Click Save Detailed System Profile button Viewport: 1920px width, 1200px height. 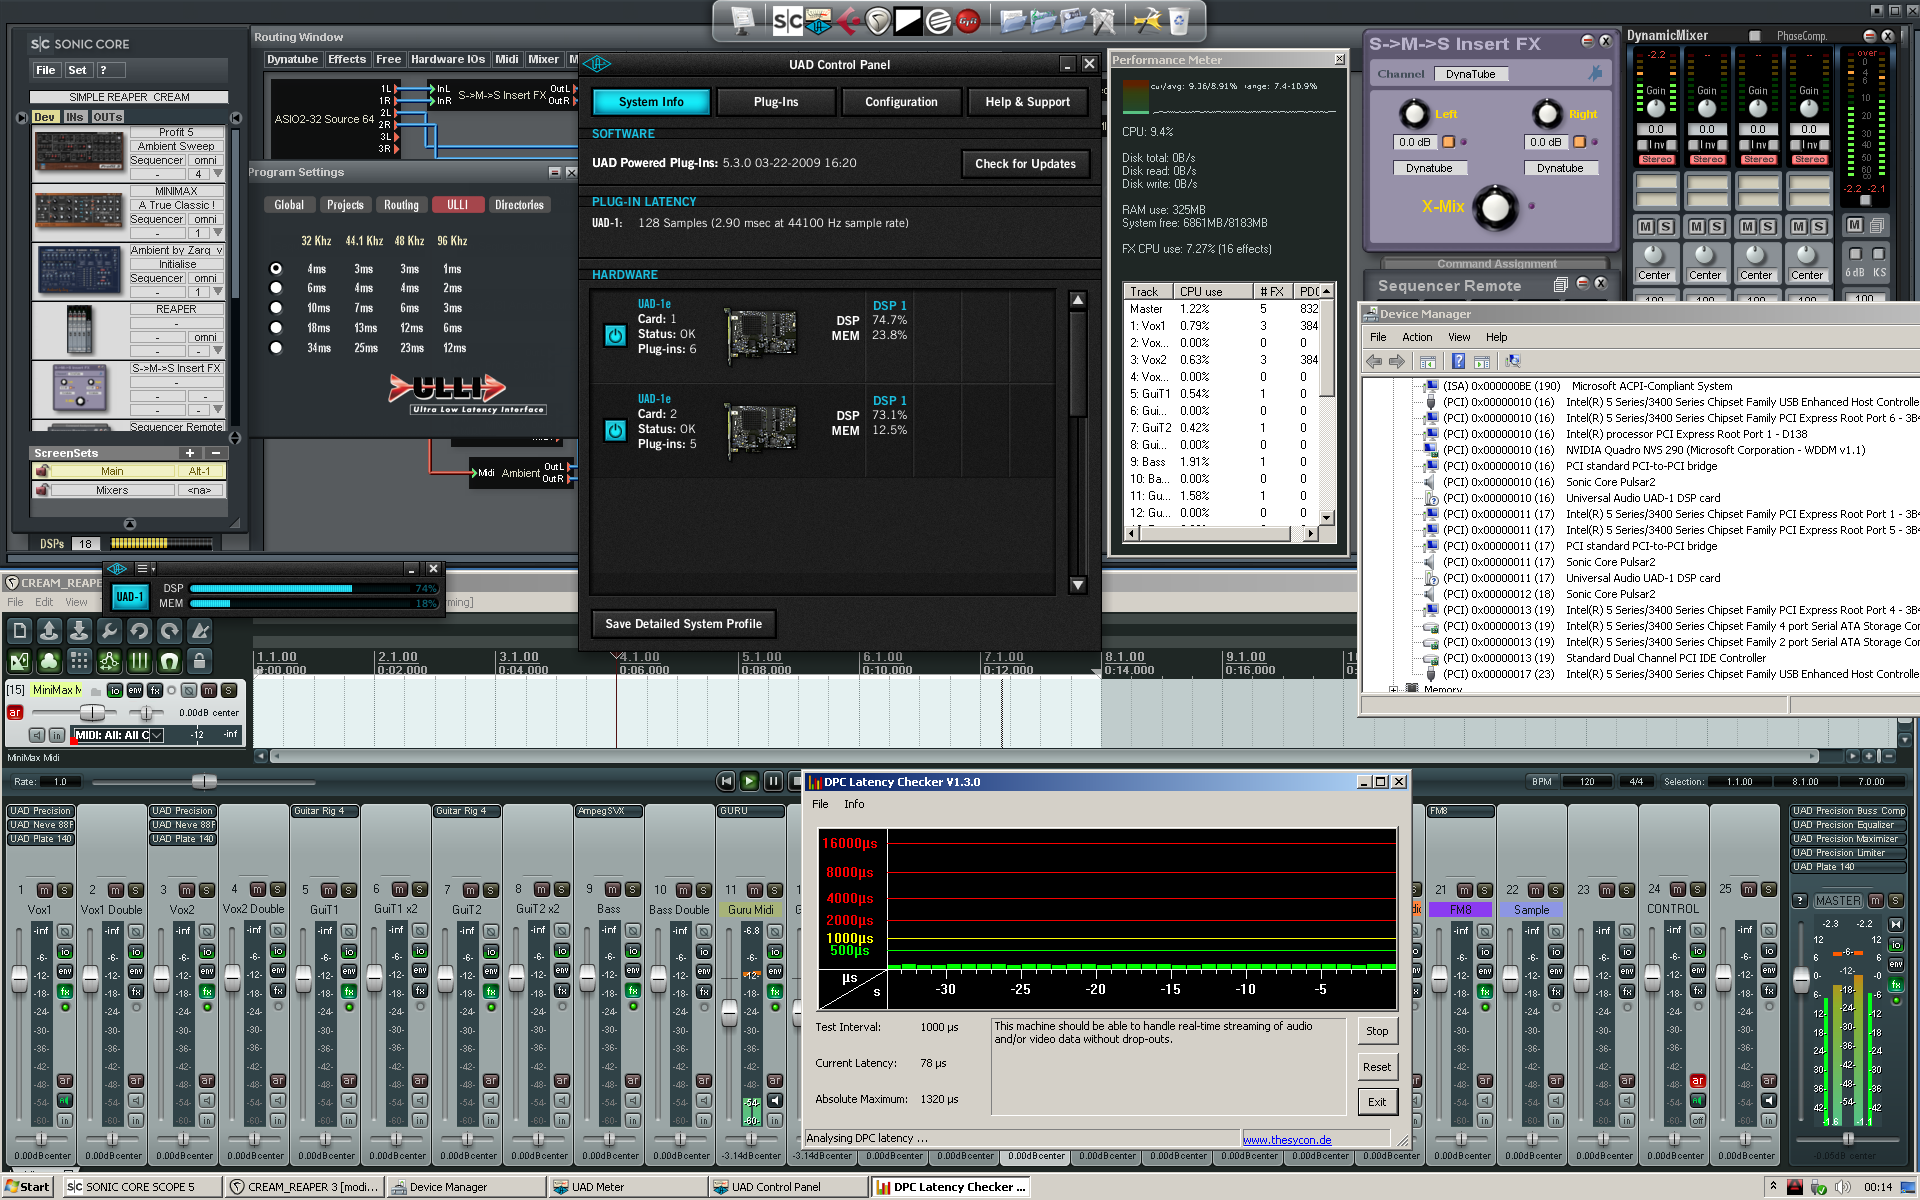pyautogui.click(x=683, y=624)
